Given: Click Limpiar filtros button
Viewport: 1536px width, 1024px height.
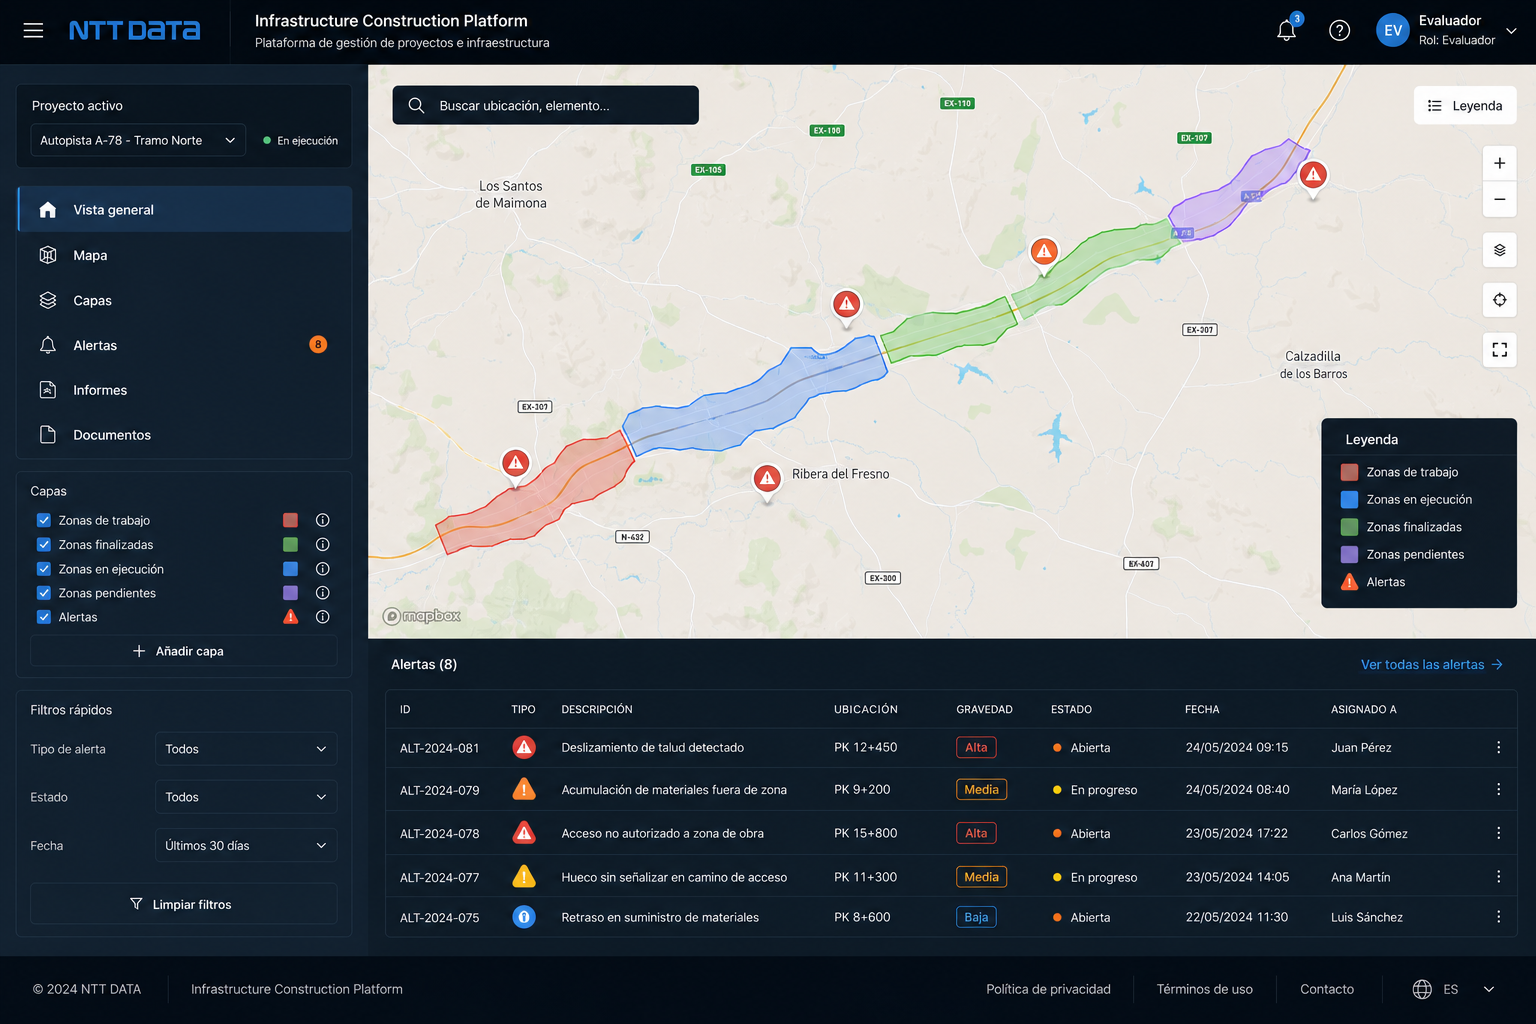Looking at the screenshot, I should click(183, 904).
